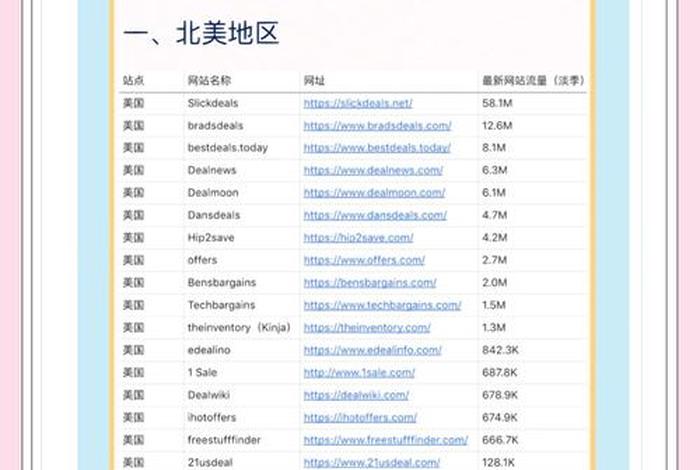This screenshot has width=700, height=470.
Task: Click the 4.7M traffic value
Action: point(494,215)
